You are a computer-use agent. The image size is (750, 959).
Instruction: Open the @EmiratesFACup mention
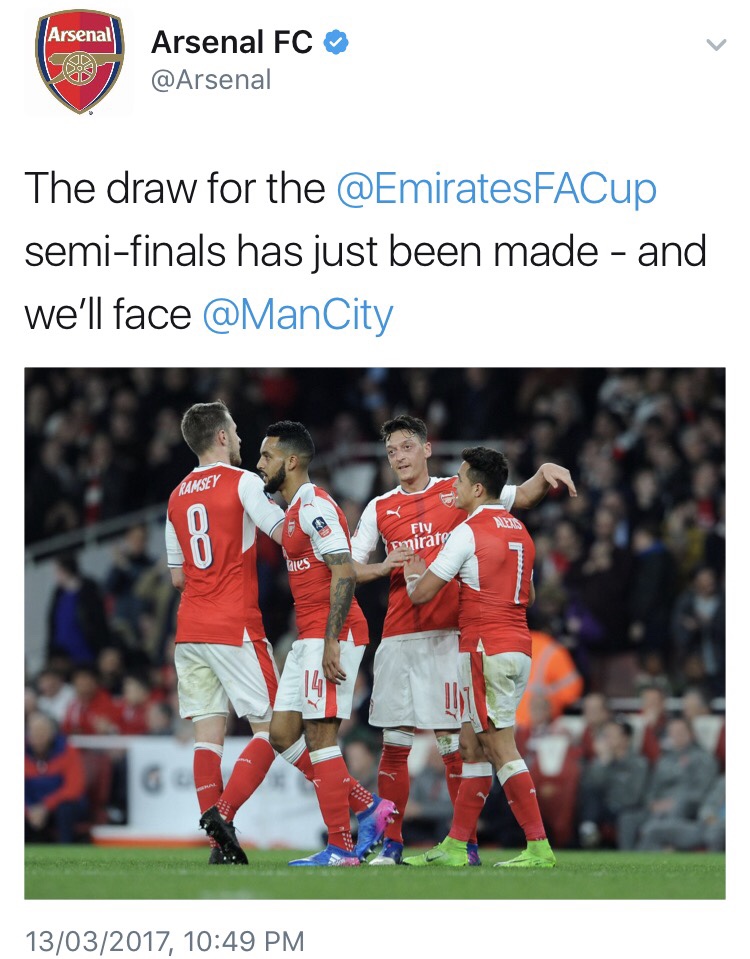(496, 188)
